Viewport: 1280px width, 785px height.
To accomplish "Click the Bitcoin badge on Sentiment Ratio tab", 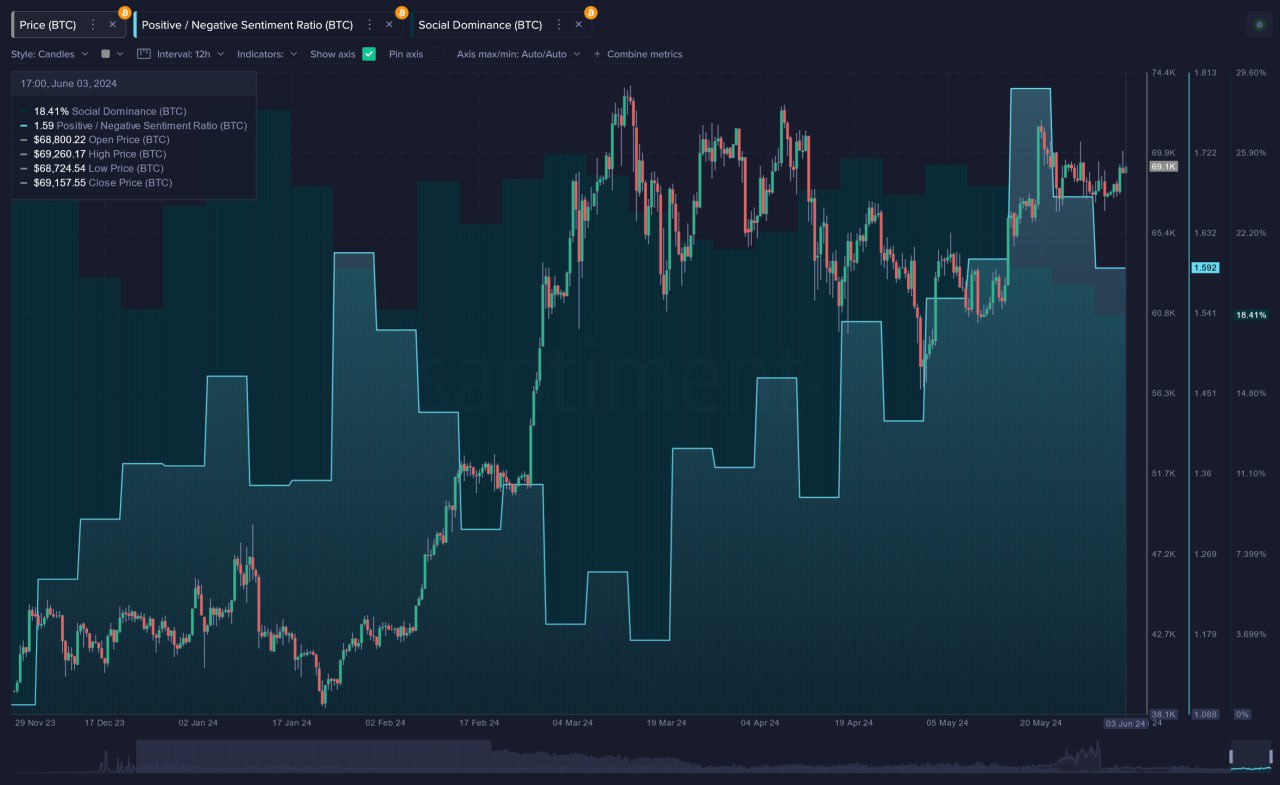I will 401,12.
